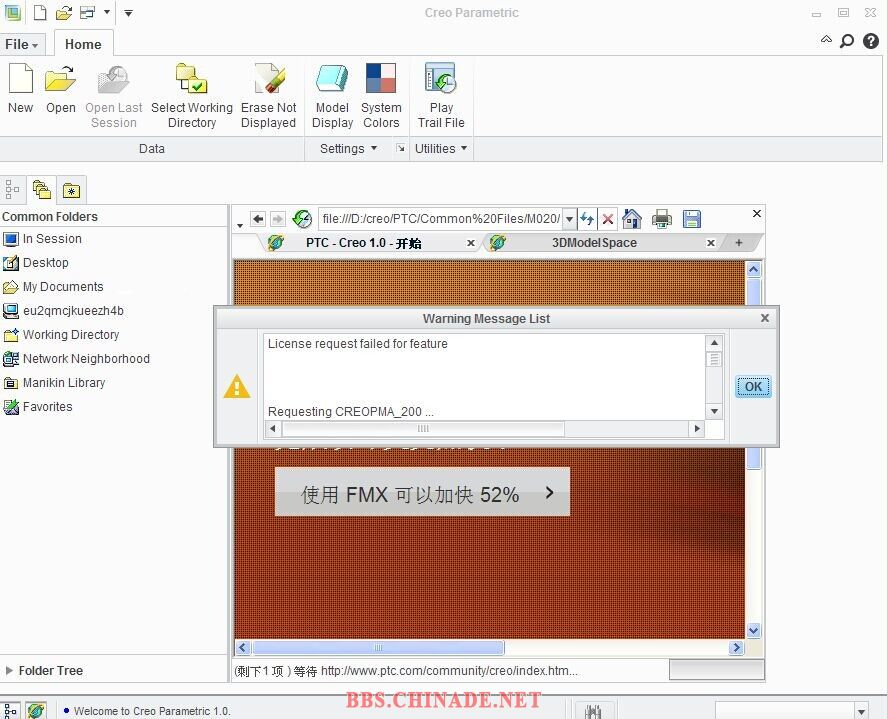888x719 pixels.
Task: Open command search magnifier icon
Action: tap(847, 41)
